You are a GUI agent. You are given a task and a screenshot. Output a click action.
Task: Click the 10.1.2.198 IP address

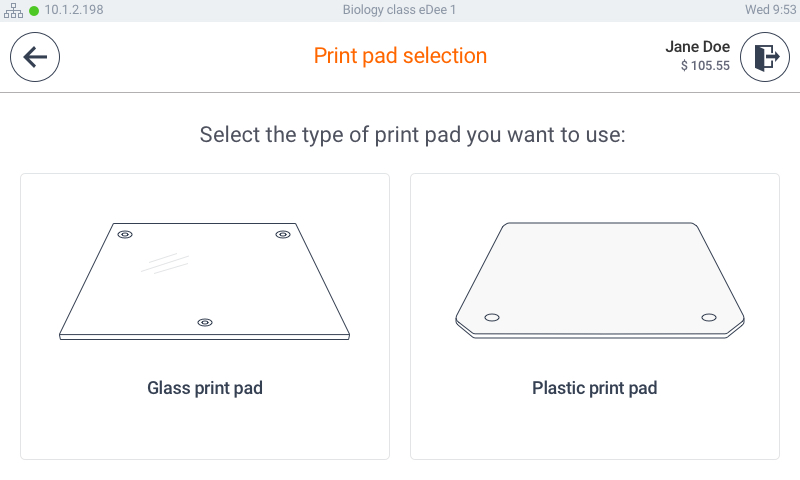(x=74, y=10)
